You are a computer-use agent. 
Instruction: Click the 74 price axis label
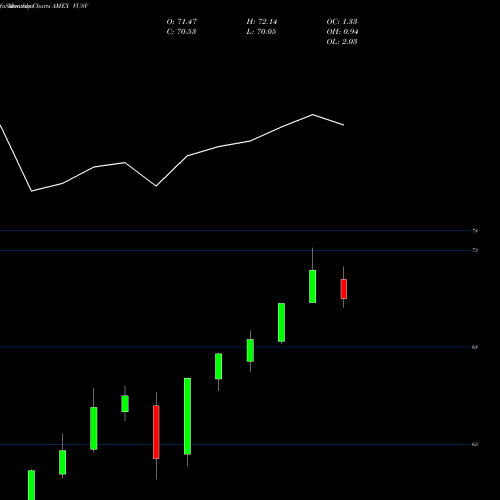pyautogui.click(x=475, y=231)
